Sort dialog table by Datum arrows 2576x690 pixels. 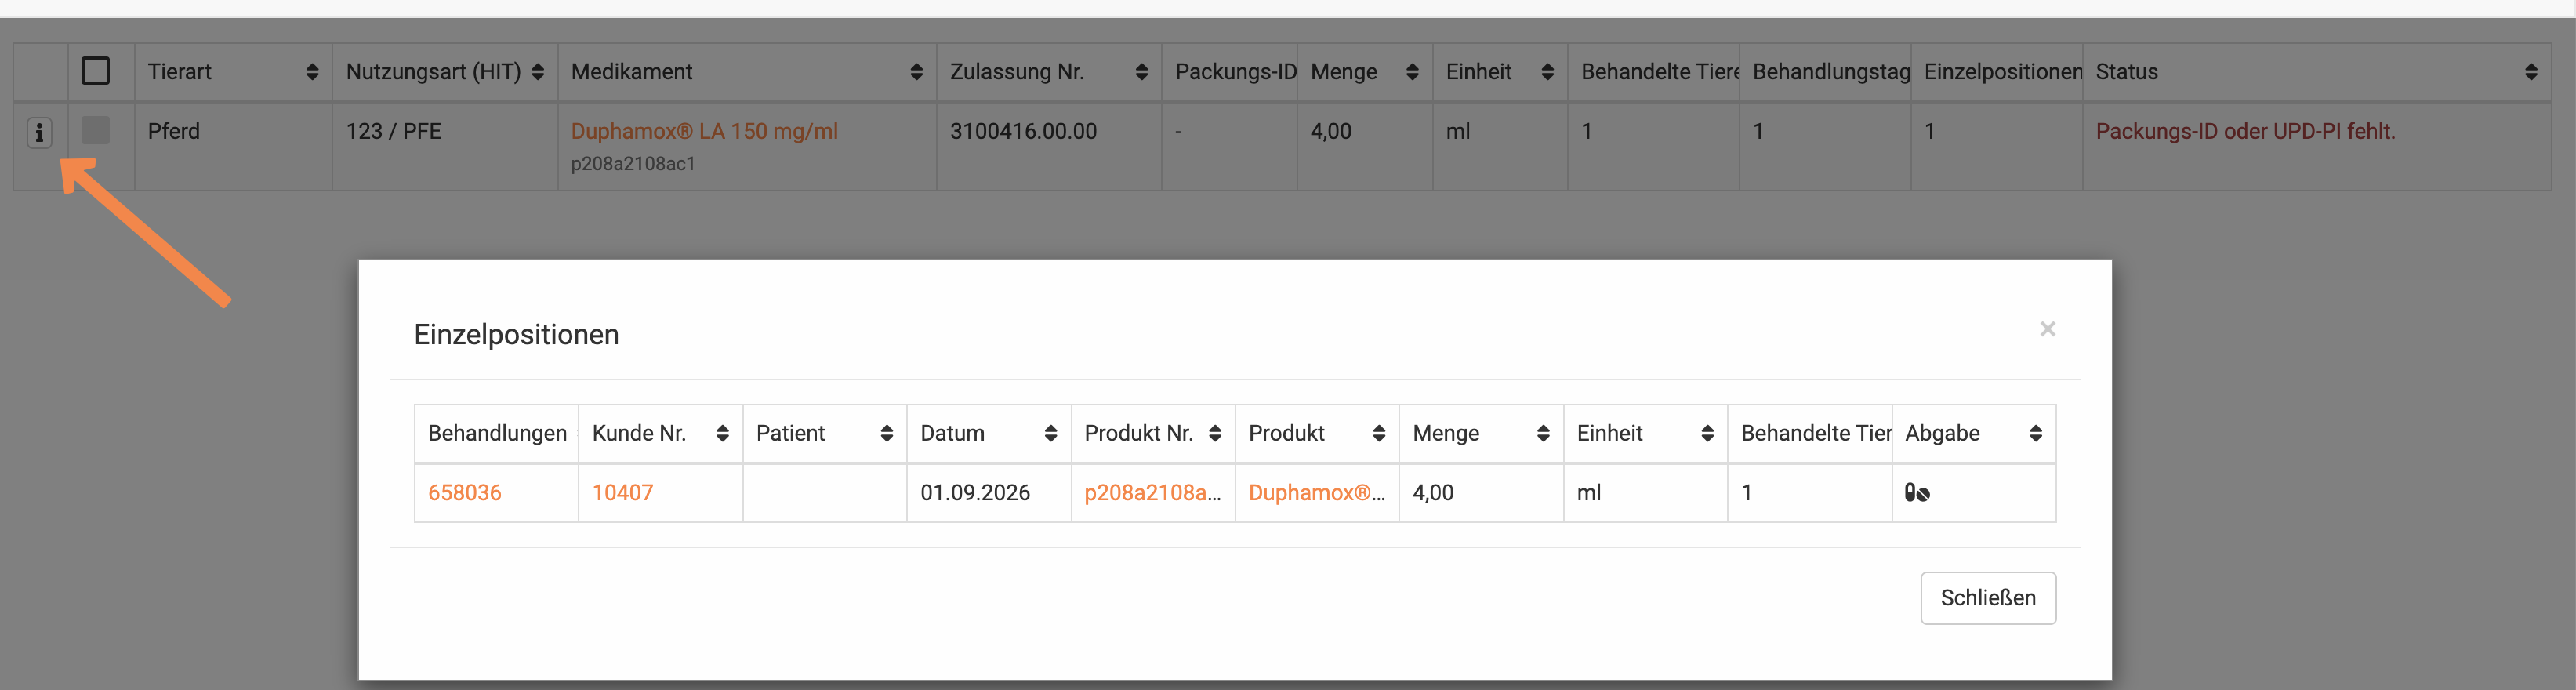coord(1050,433)
